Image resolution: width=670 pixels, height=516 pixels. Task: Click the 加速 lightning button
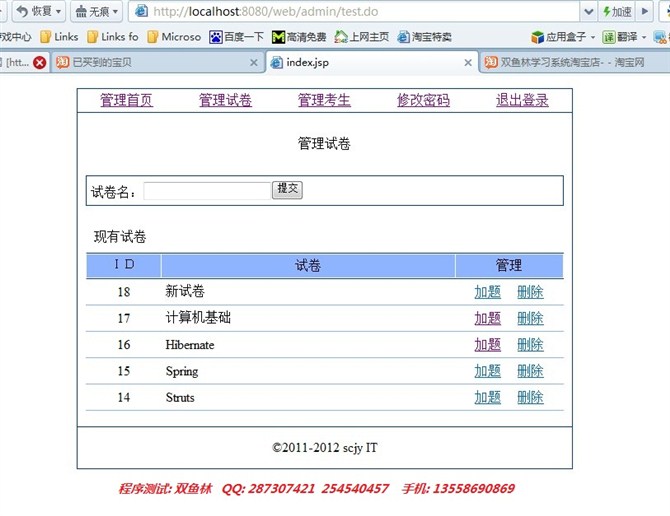(x=617, y=12)
